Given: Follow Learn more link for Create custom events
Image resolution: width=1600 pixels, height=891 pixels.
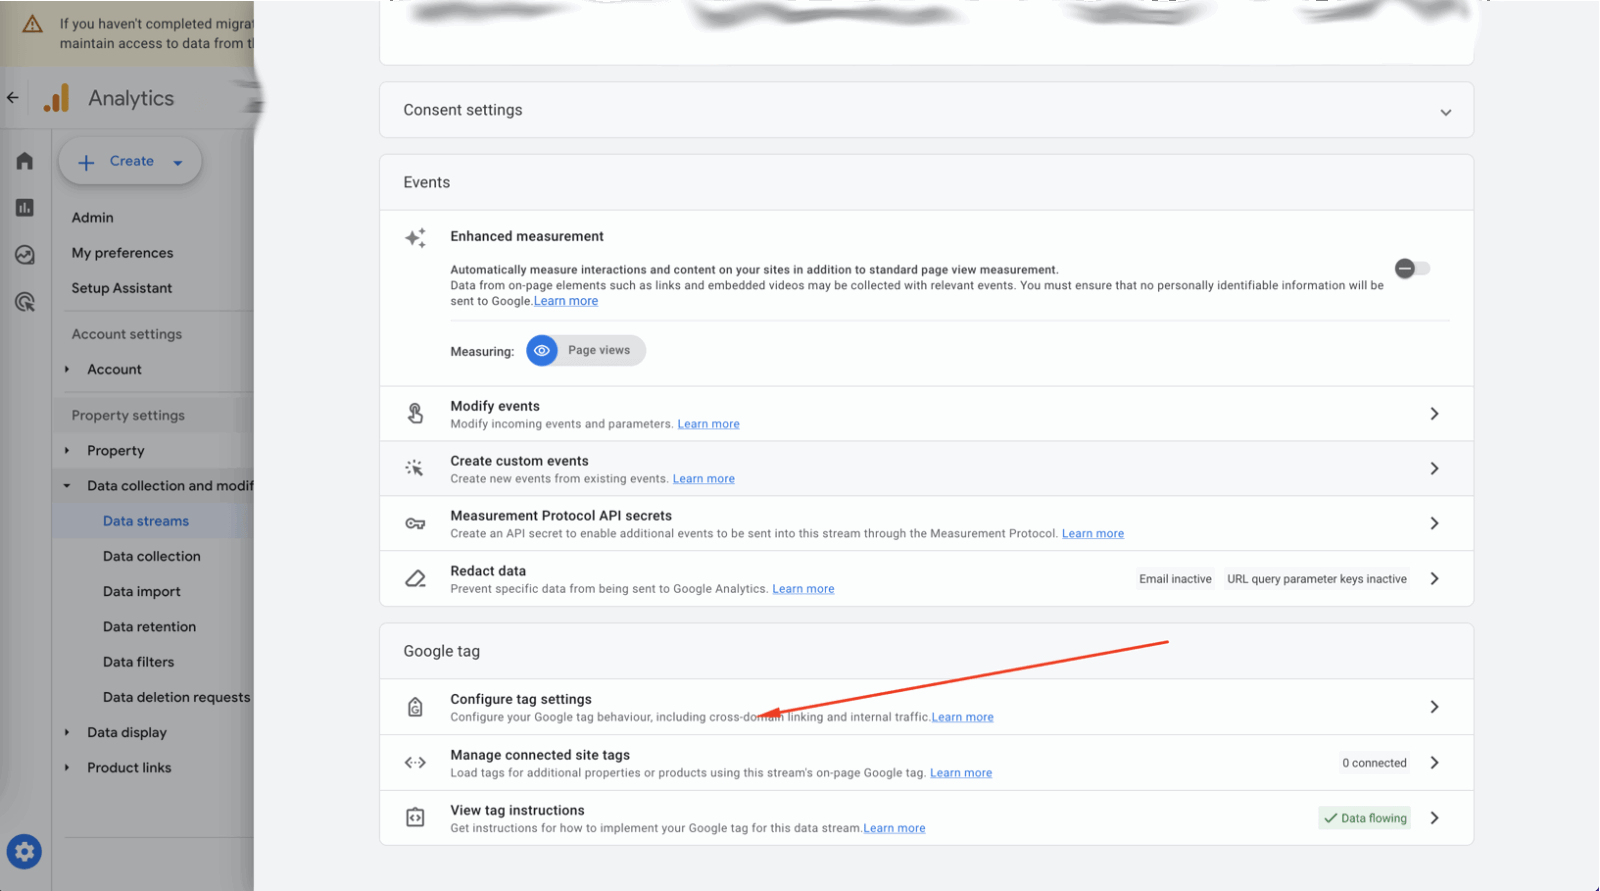Looking at the screenshot, I should pyautogui.click(x=704, y=479).
